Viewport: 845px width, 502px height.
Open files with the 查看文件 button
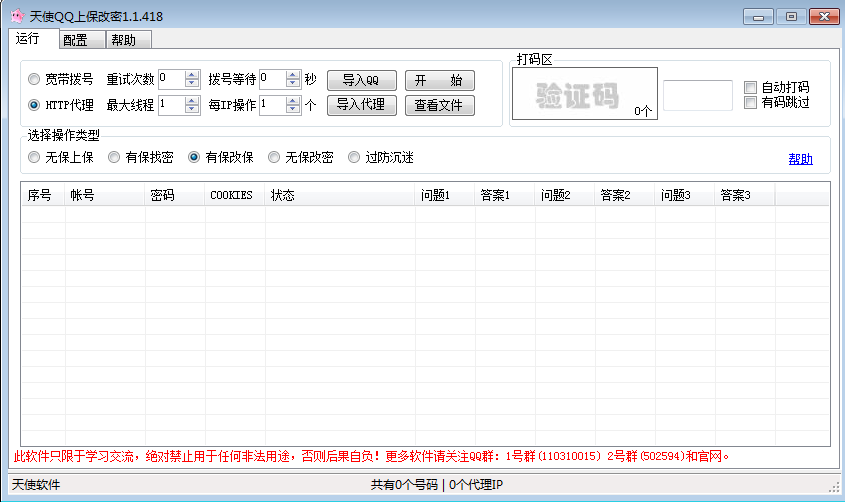(439, 105)
